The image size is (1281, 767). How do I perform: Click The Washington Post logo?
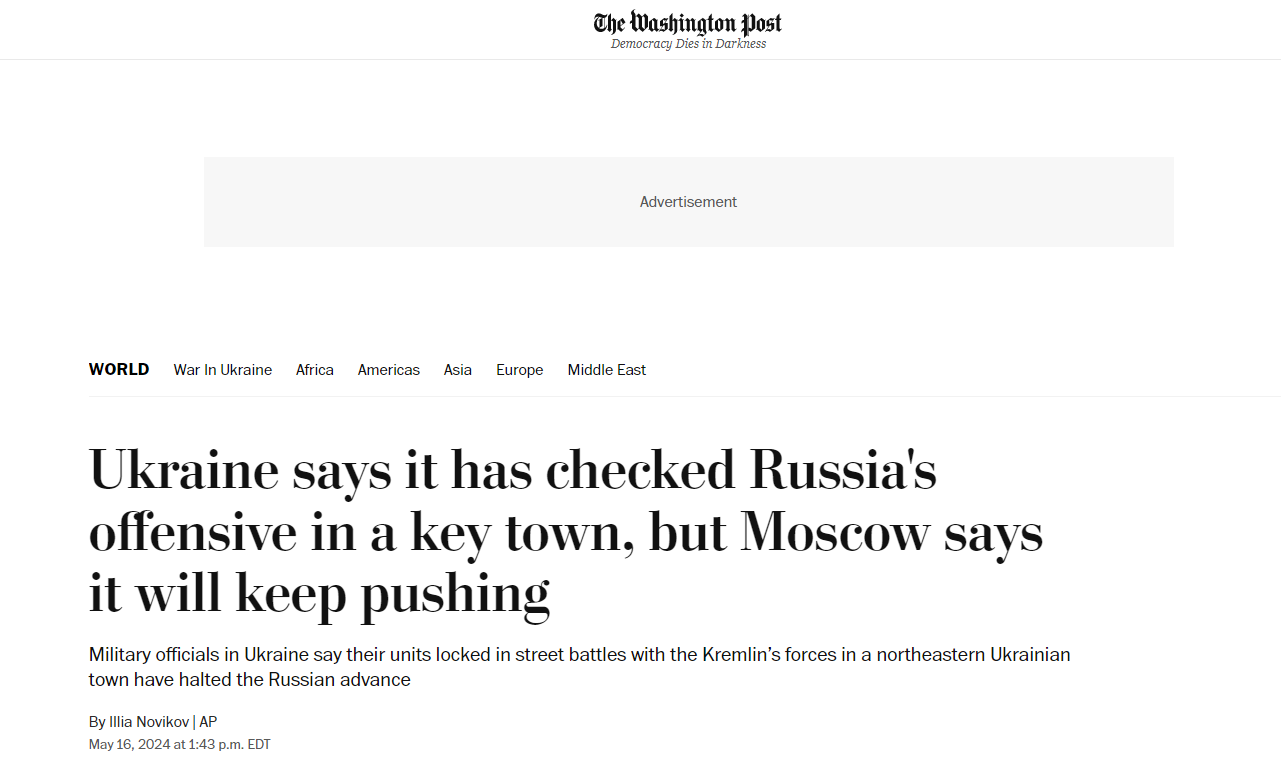point(688,23)
